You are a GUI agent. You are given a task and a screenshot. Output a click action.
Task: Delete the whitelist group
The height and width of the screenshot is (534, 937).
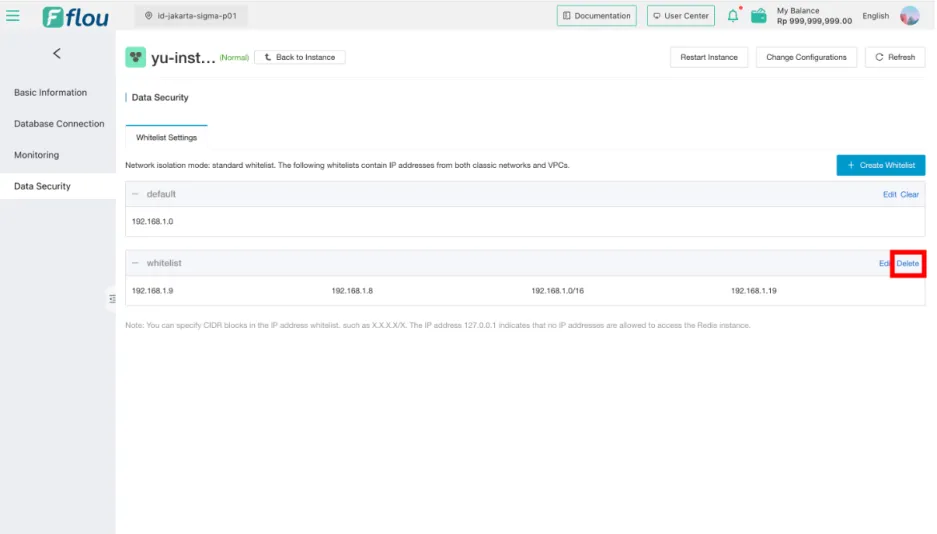pos(907,263)
